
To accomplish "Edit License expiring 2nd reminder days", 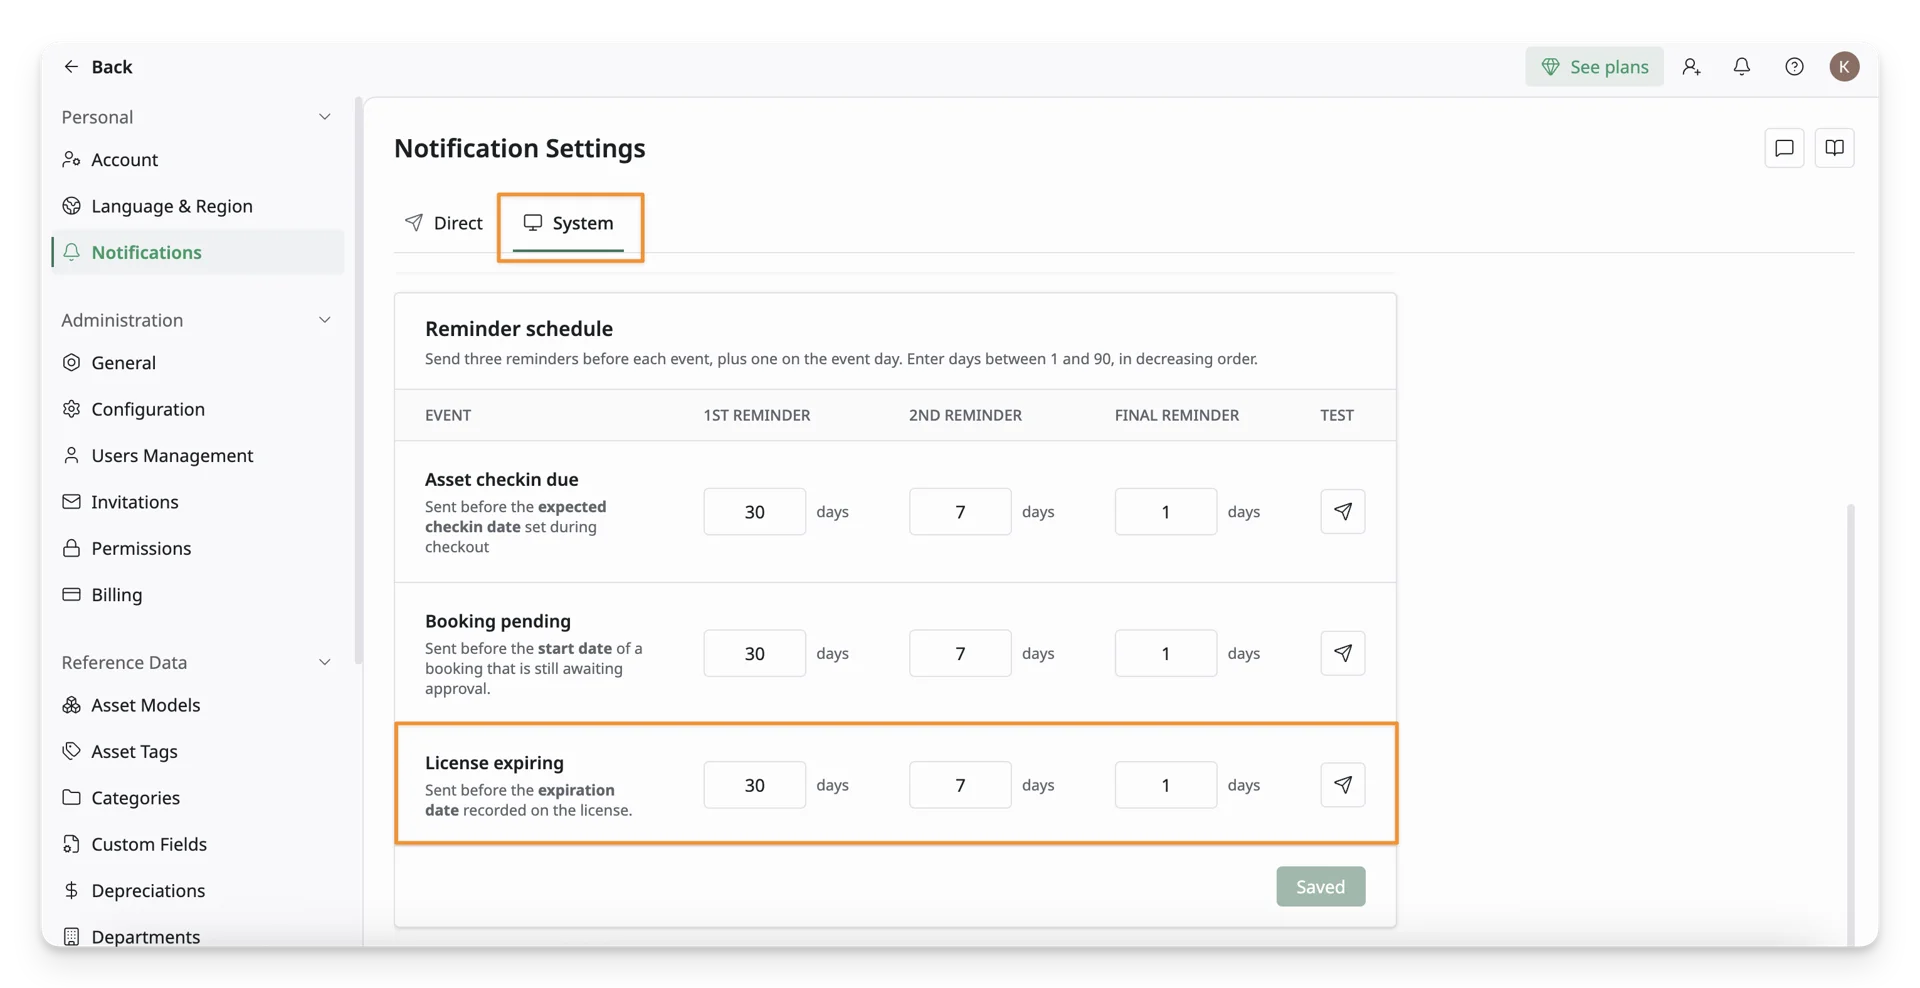I will [960, 785].
